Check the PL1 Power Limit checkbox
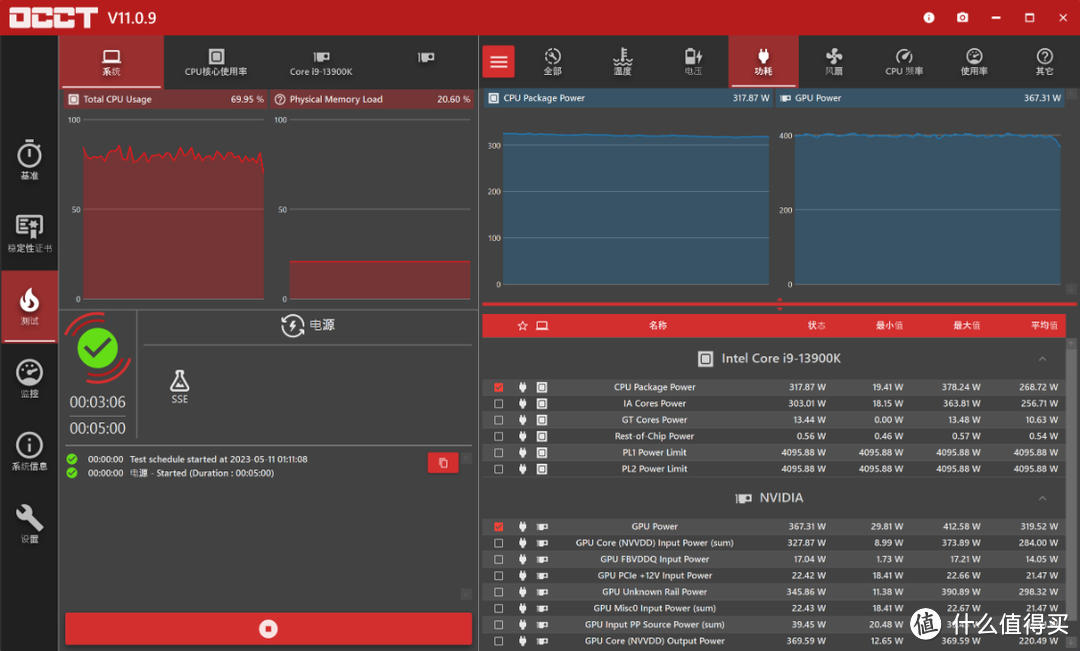Image resolution: width=1080 pixels, height=651 pixels. pos(499,453)
